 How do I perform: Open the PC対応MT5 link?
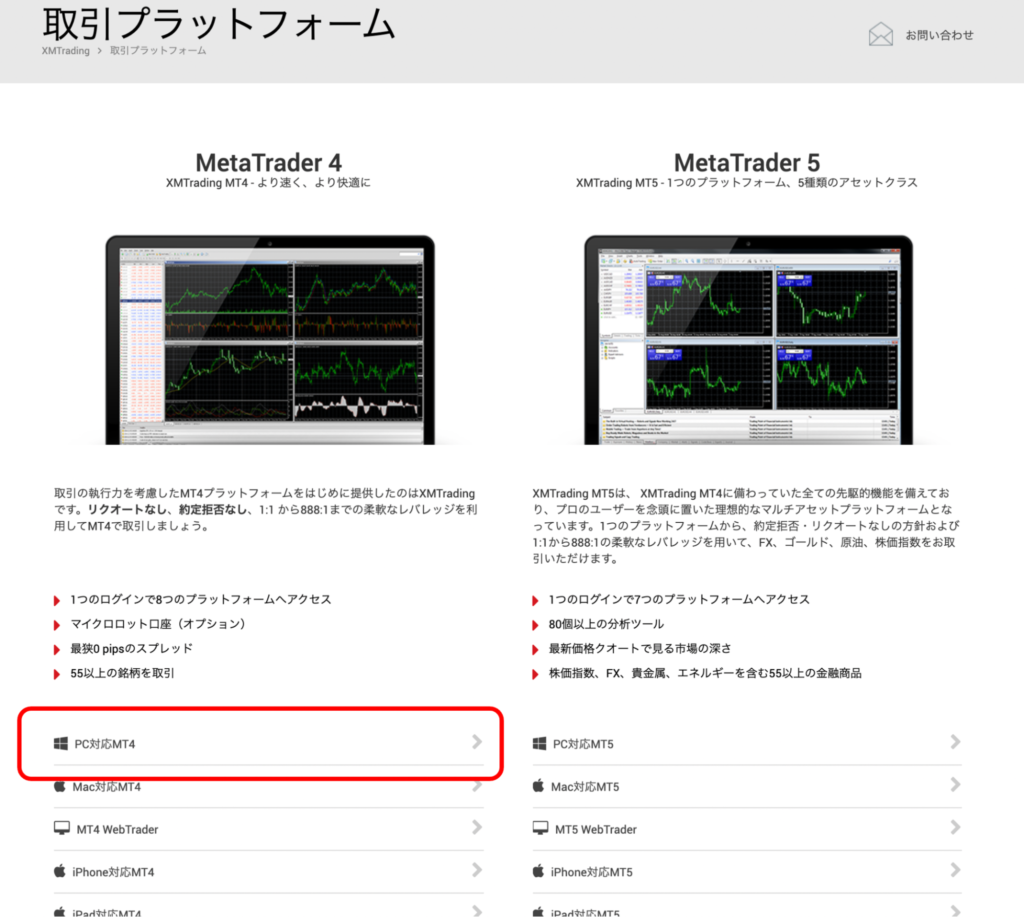point(583,744)
